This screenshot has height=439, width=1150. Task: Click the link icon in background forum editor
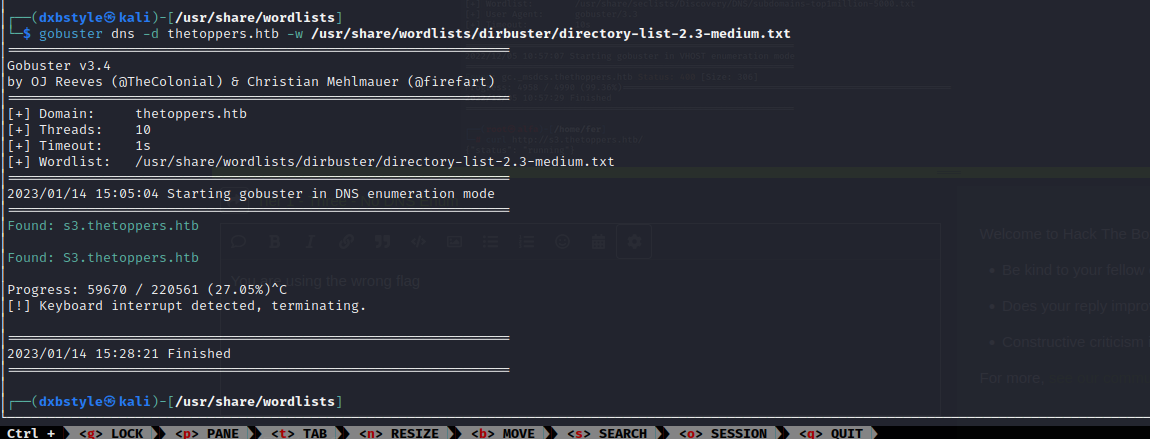(346, 242)
